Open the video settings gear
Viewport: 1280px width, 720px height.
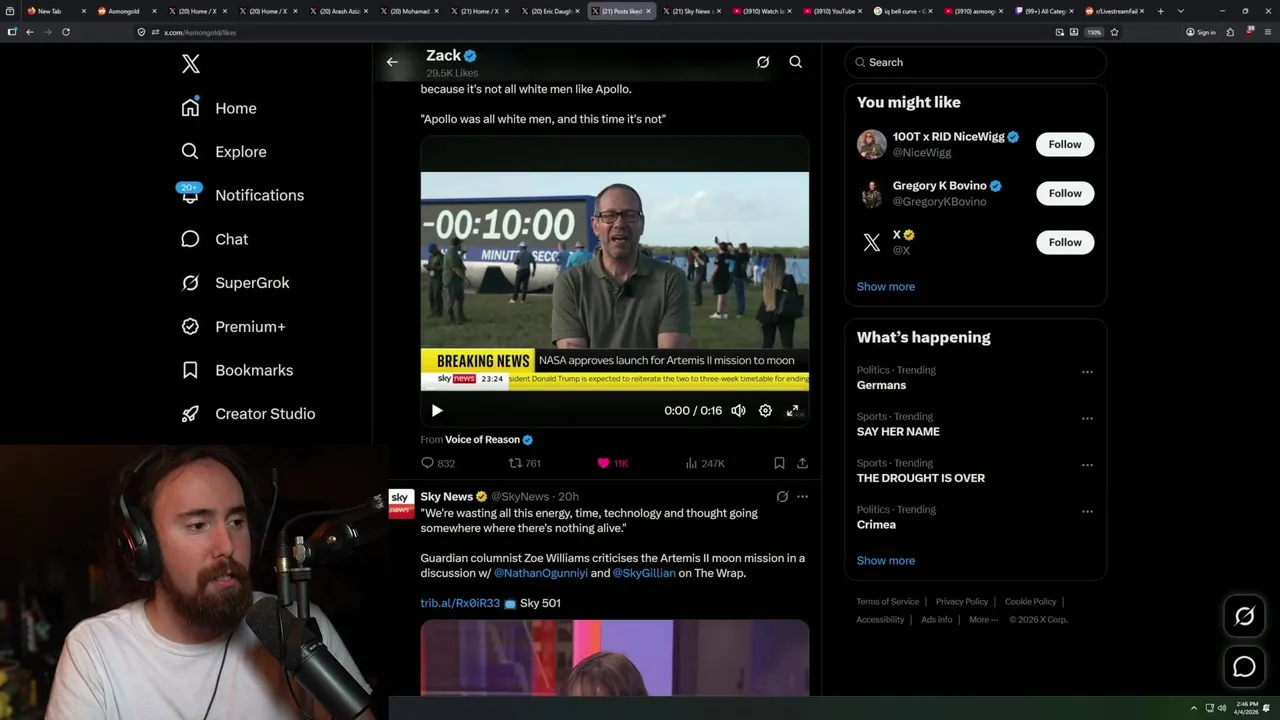tap(765, 410)
